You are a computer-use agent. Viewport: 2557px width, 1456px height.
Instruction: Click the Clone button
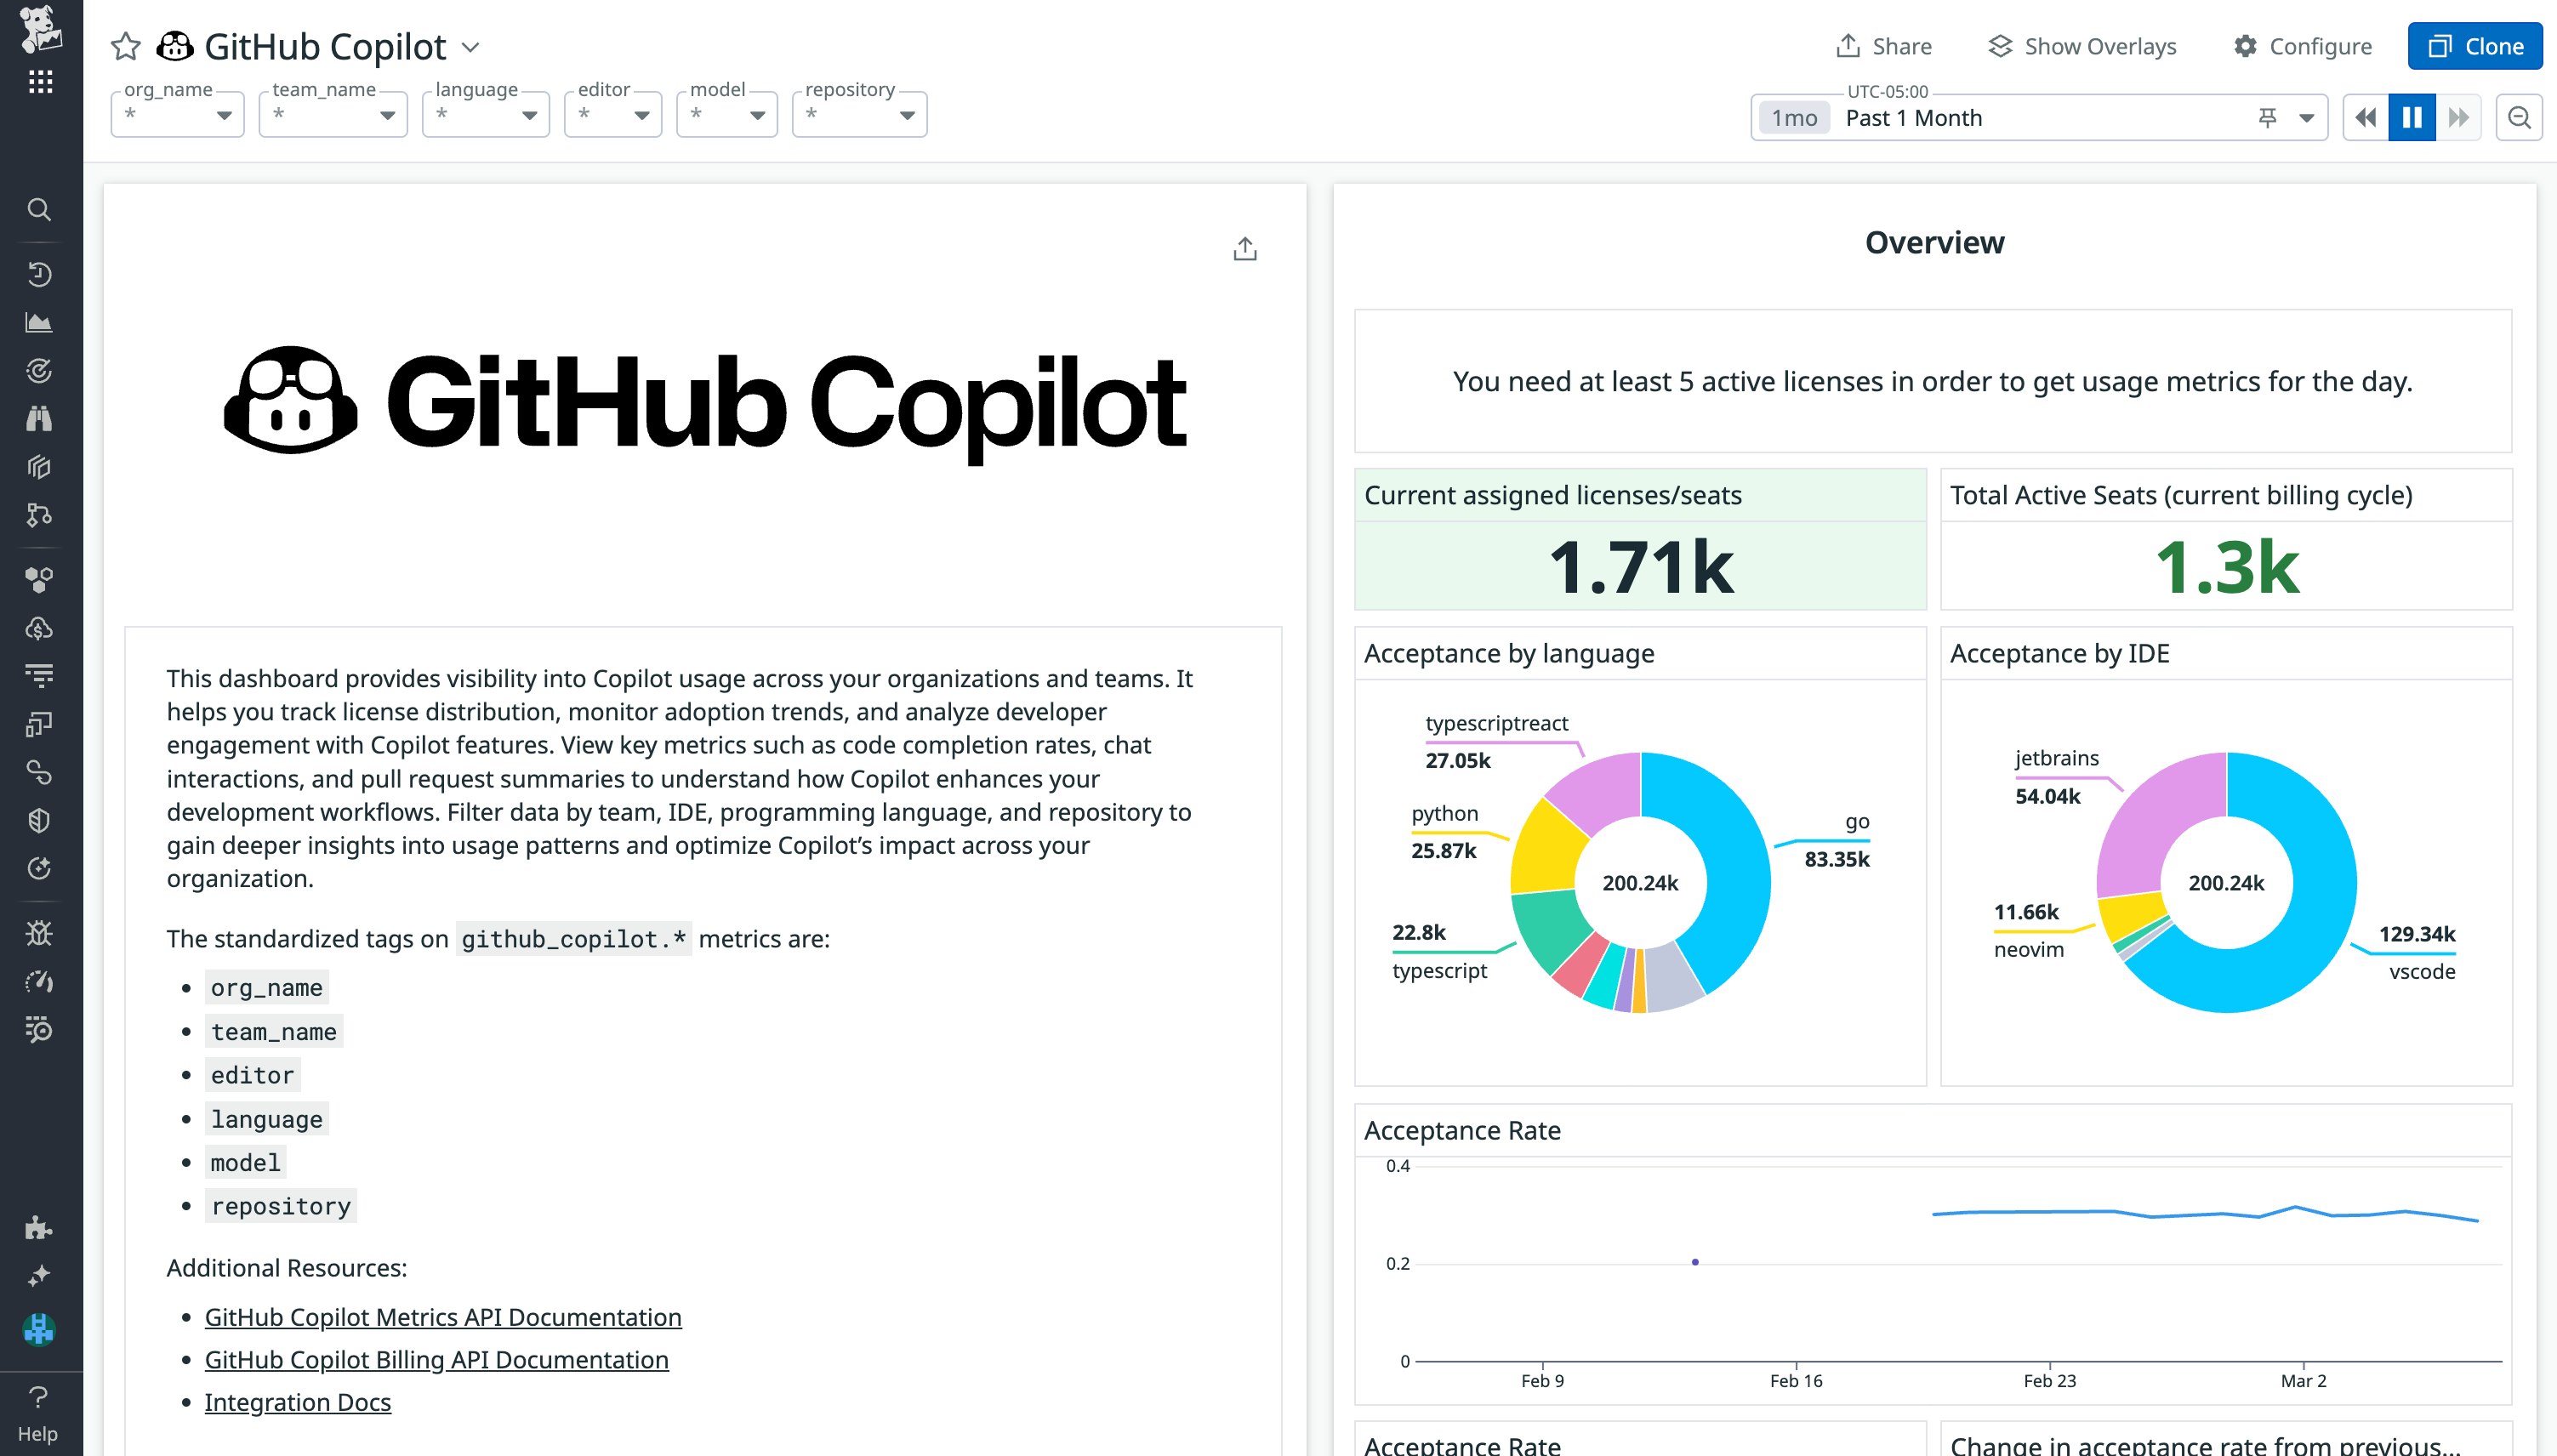[2475, 45]
